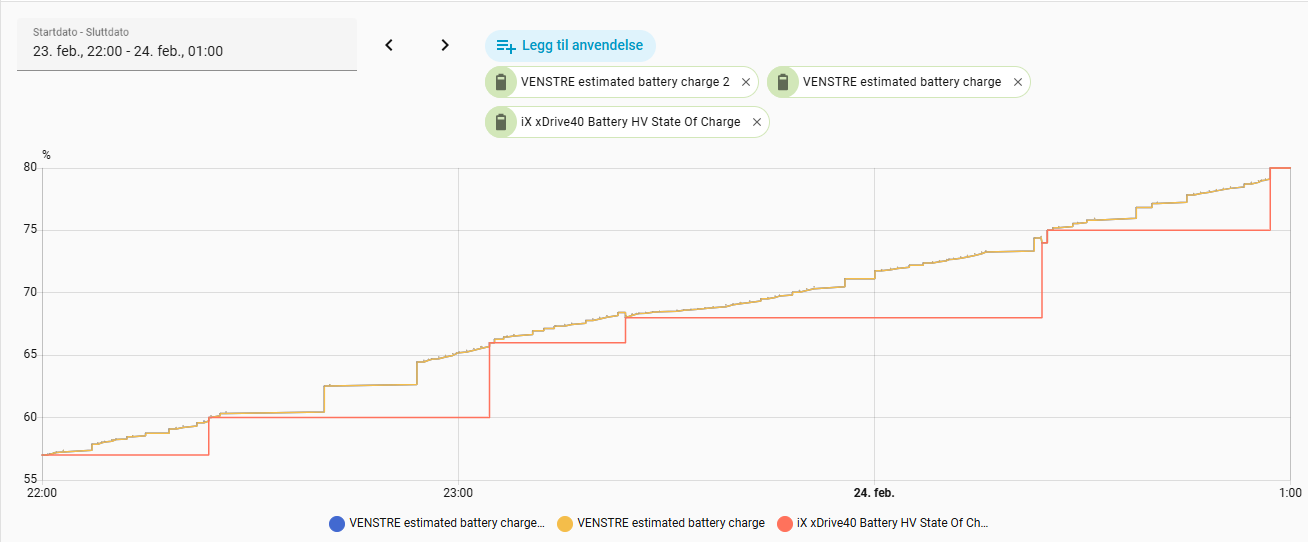Remove VENSTRE estimated battery charge chip
The height and width of the screenshot is (542, 1308).
pyautogui.click(x=1018, y=82)
